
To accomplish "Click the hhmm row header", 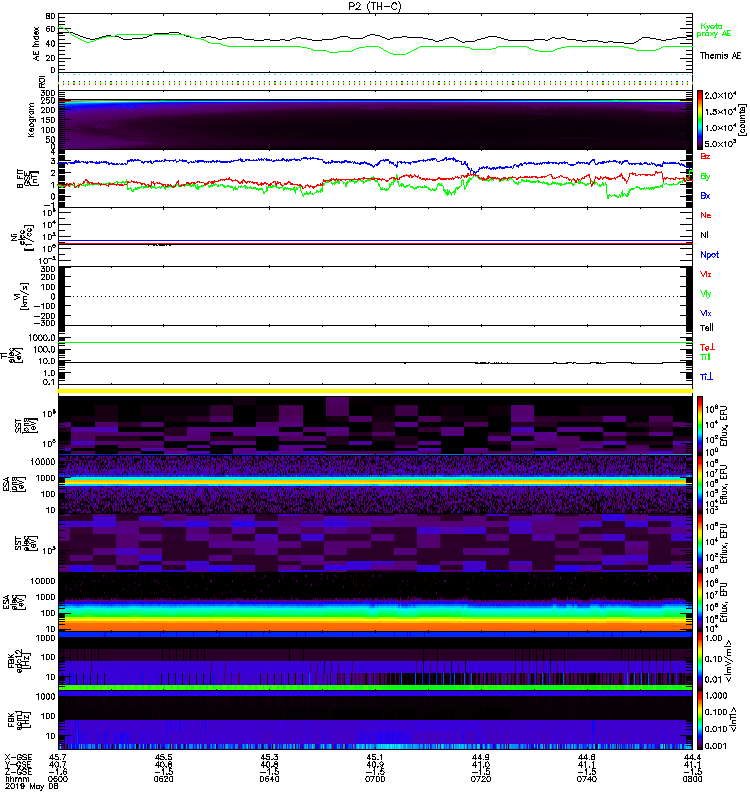I will 17,779.
